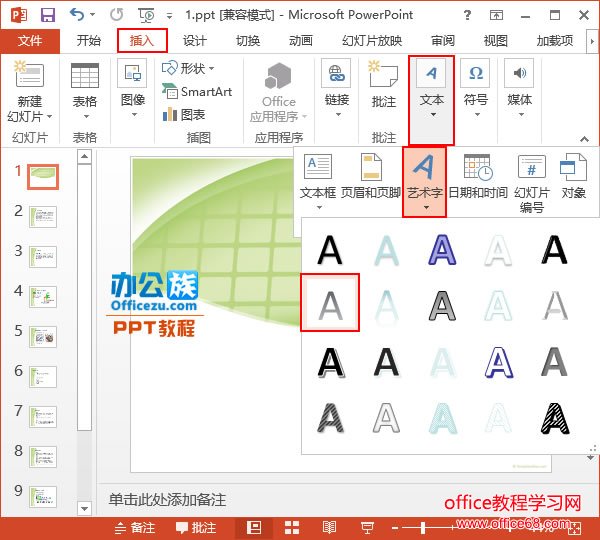The width and height of the screenshot is (600, 540).
Task: Select gray fill WordArt in second row
Action: tap(330, 303)
